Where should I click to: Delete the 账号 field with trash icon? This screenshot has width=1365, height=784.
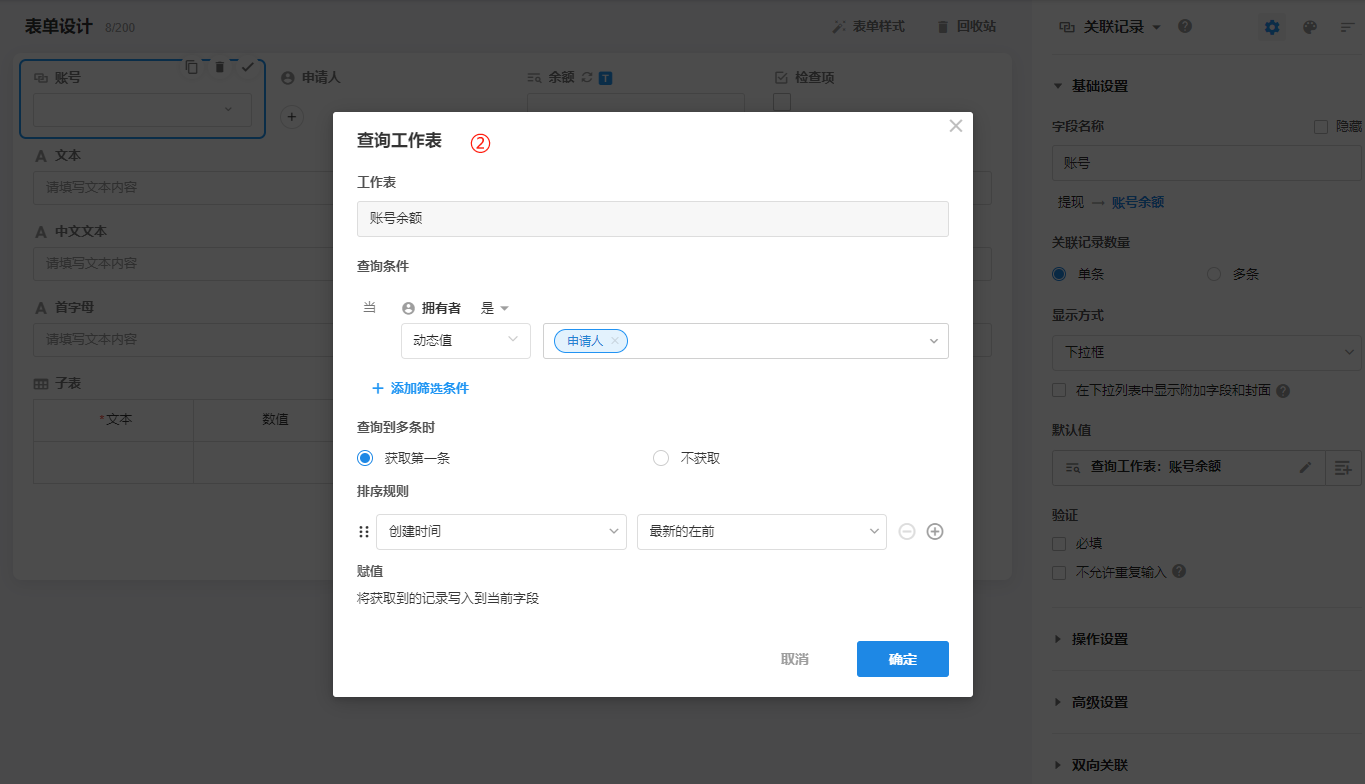coord(220,67)
